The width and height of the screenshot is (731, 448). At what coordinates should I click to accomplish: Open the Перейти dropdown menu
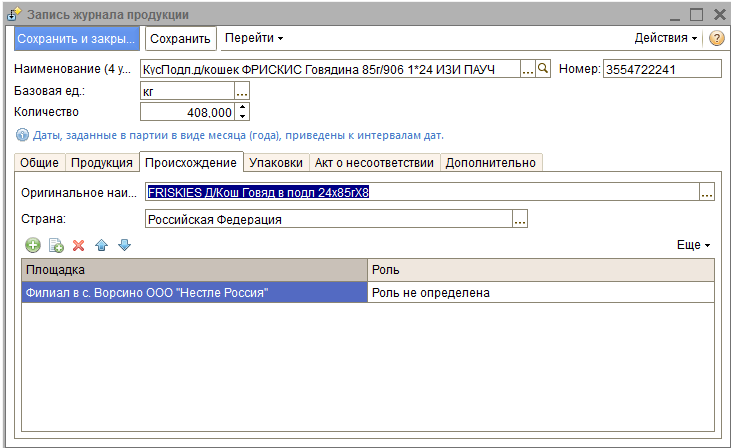coord(254,38)
